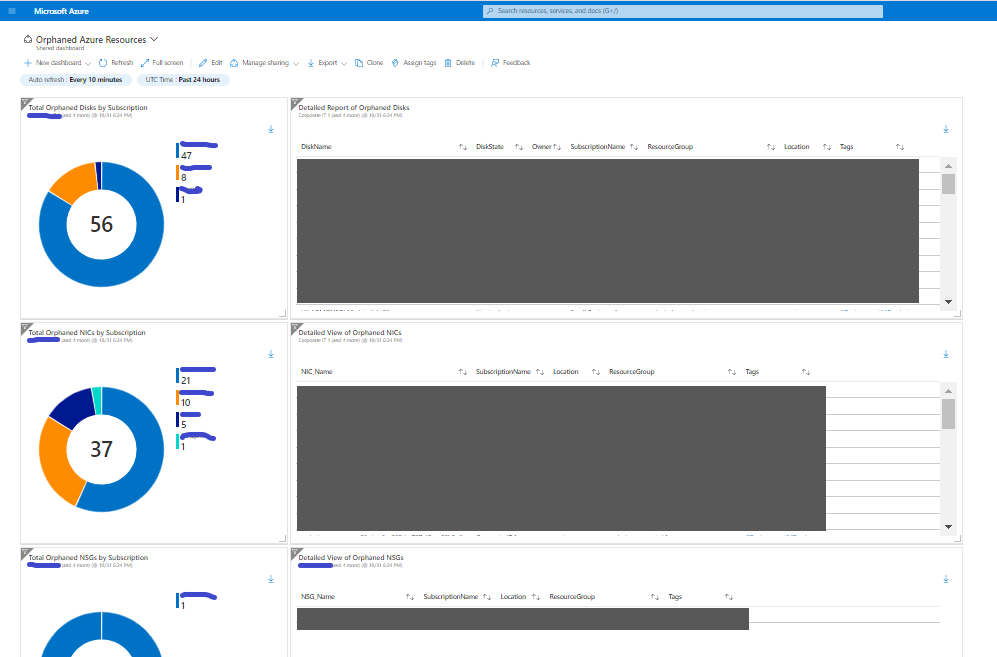Sort the NSGs table by Location
Image resolution: width=997 pixels, height=657 pixels.
click(x=535, y=597)
